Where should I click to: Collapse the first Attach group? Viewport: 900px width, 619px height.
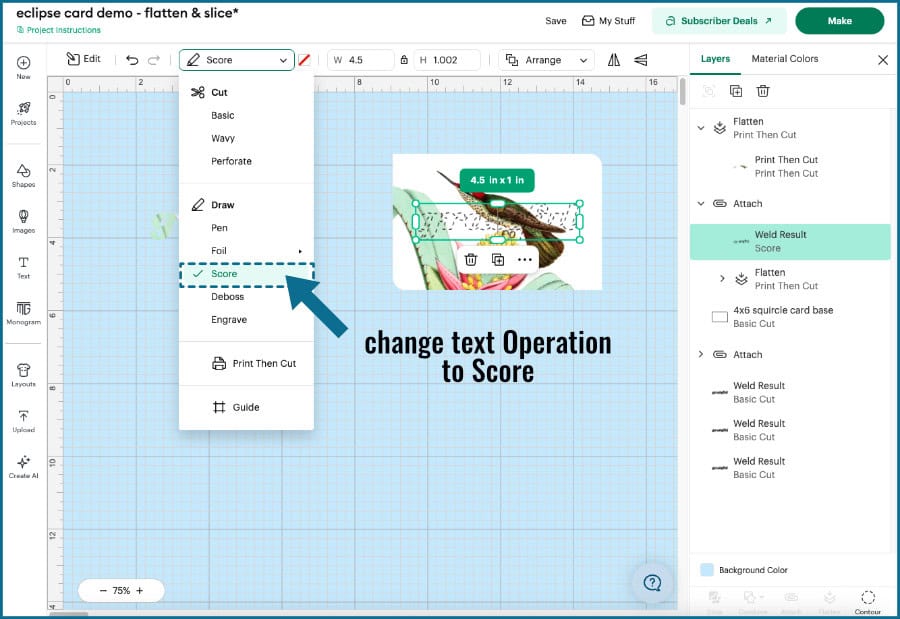pyautogui.click(x=701, y=203)
